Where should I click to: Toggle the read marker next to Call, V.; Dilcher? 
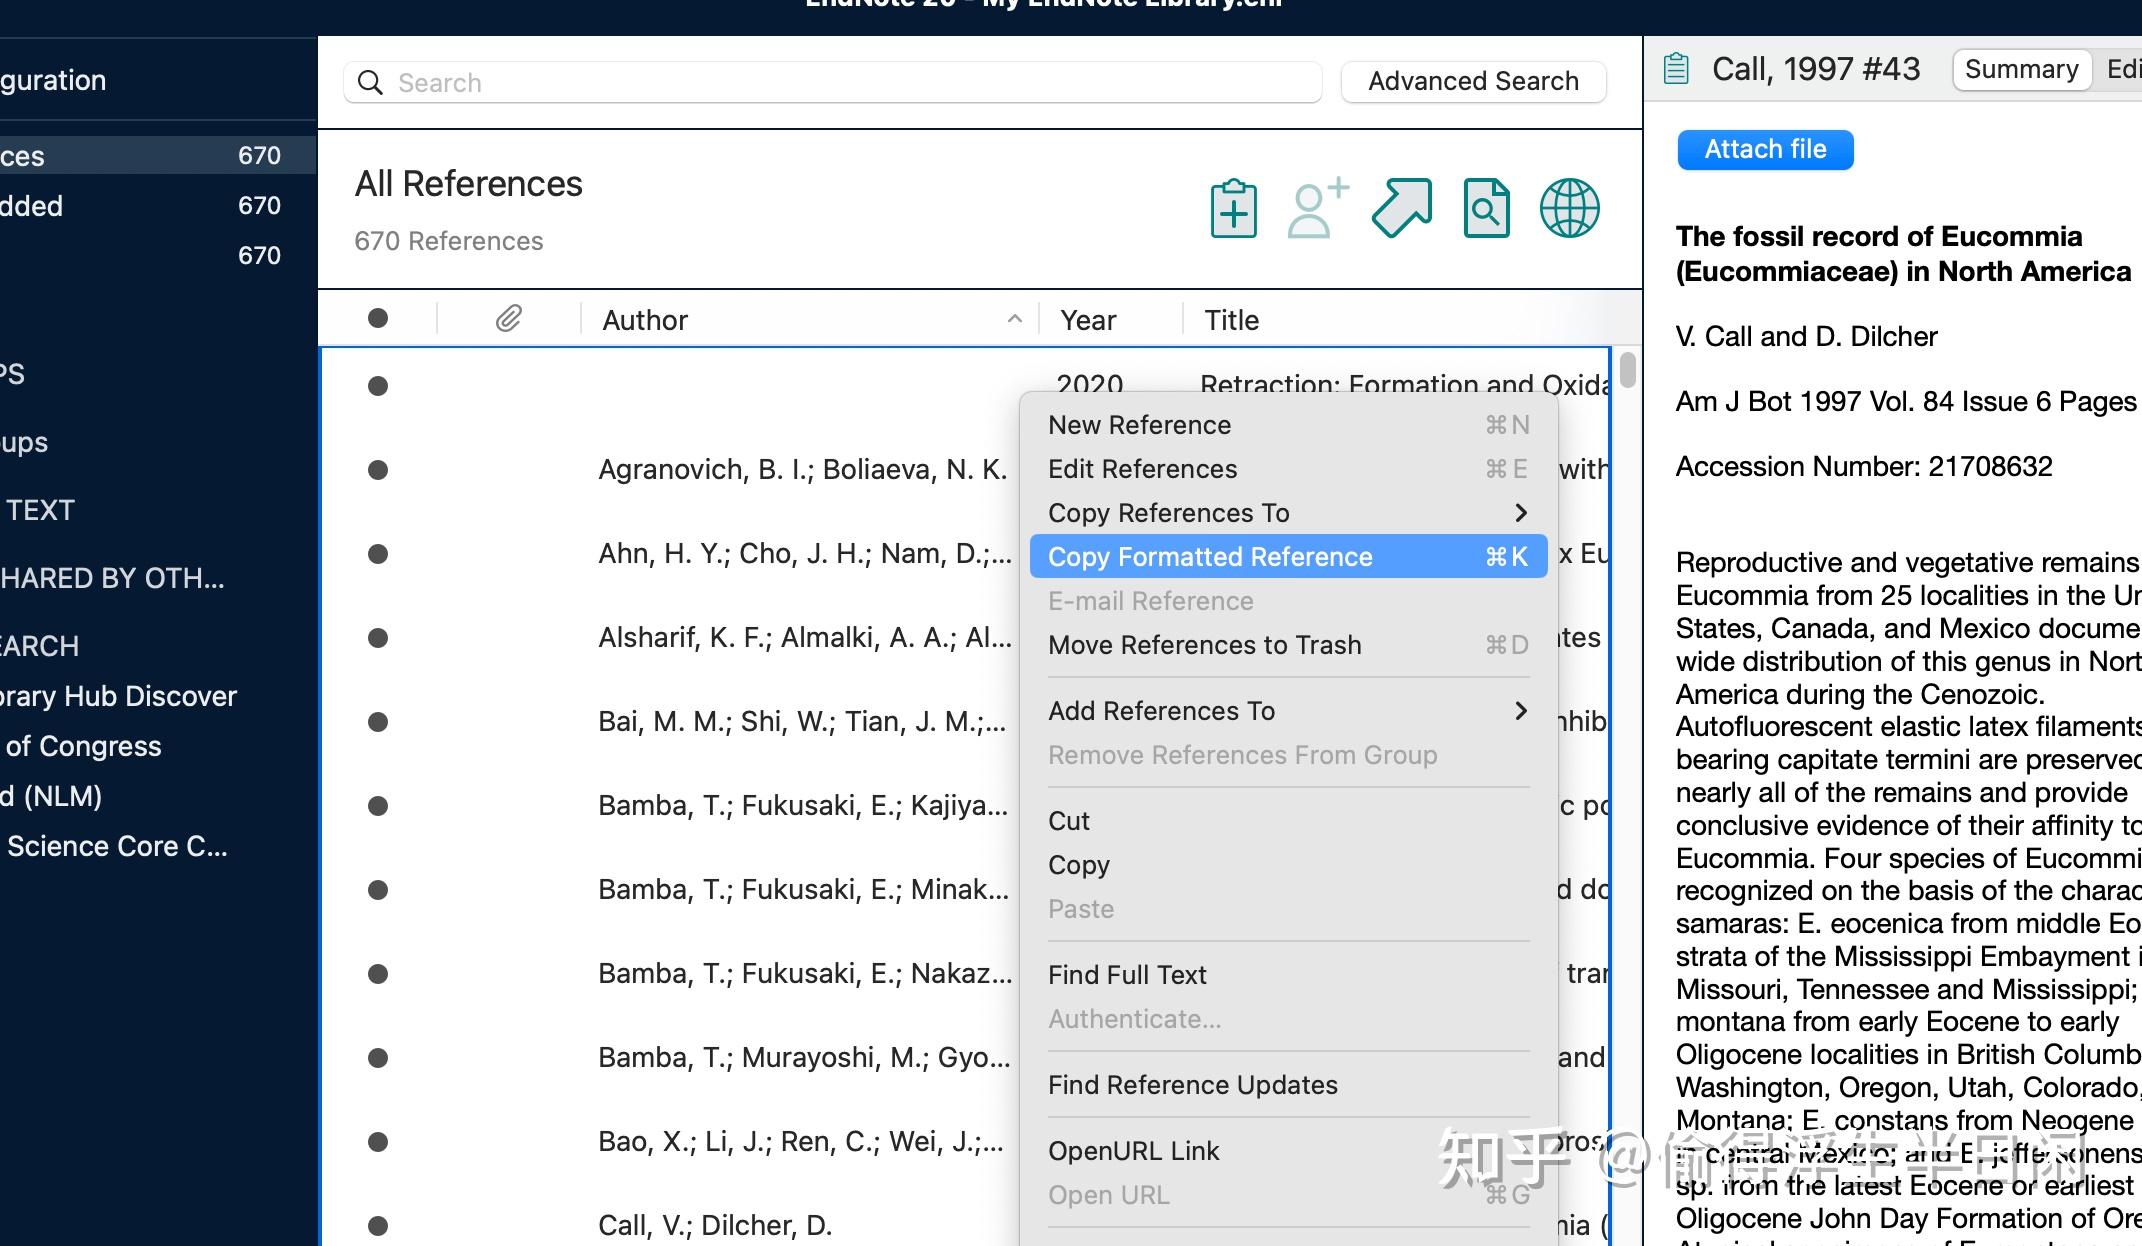click(378, 1225)
